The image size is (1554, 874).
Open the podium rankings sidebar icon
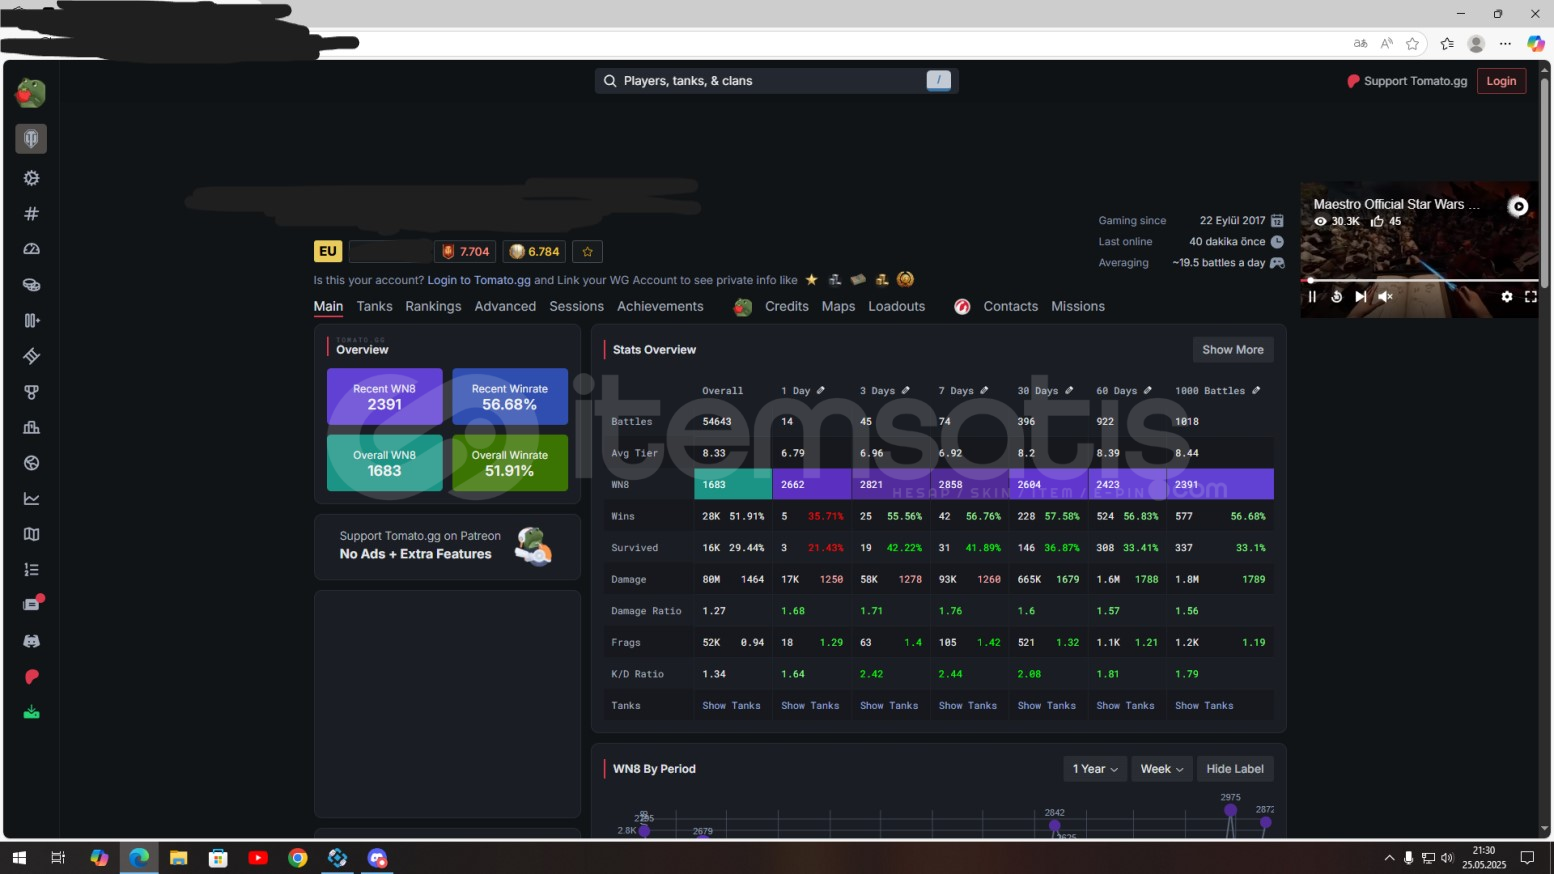tap(31, 427)
